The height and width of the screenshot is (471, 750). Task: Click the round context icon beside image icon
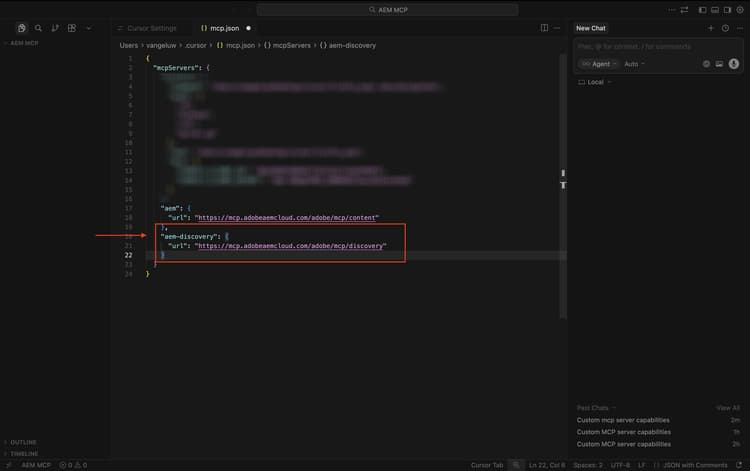point(706,64)
